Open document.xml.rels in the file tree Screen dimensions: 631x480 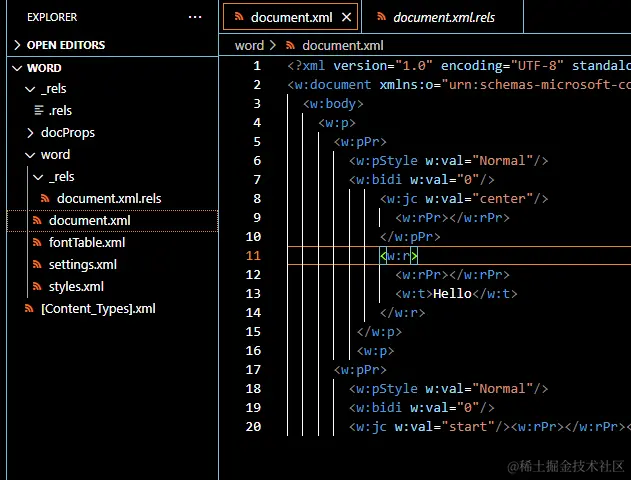coord(108,199)
